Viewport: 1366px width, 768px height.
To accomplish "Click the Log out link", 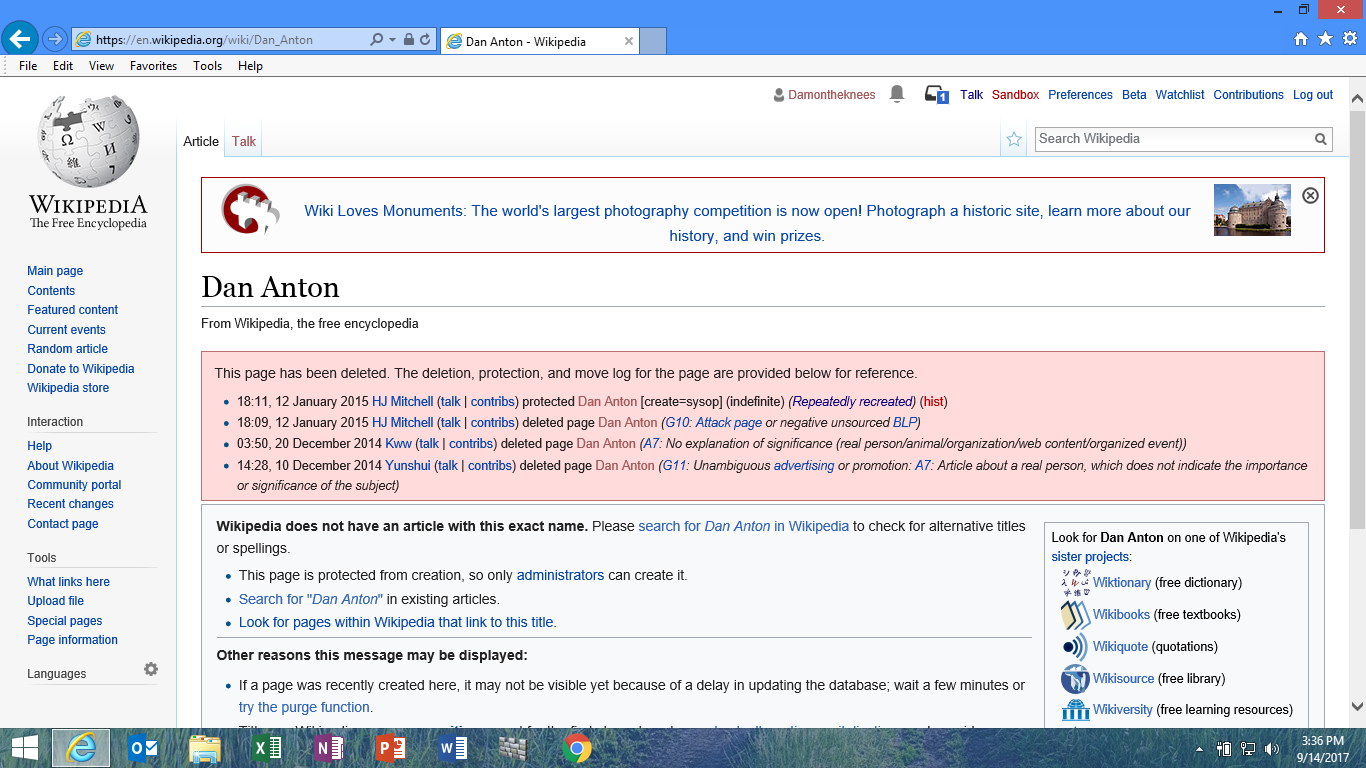I will coord(1313,95).
